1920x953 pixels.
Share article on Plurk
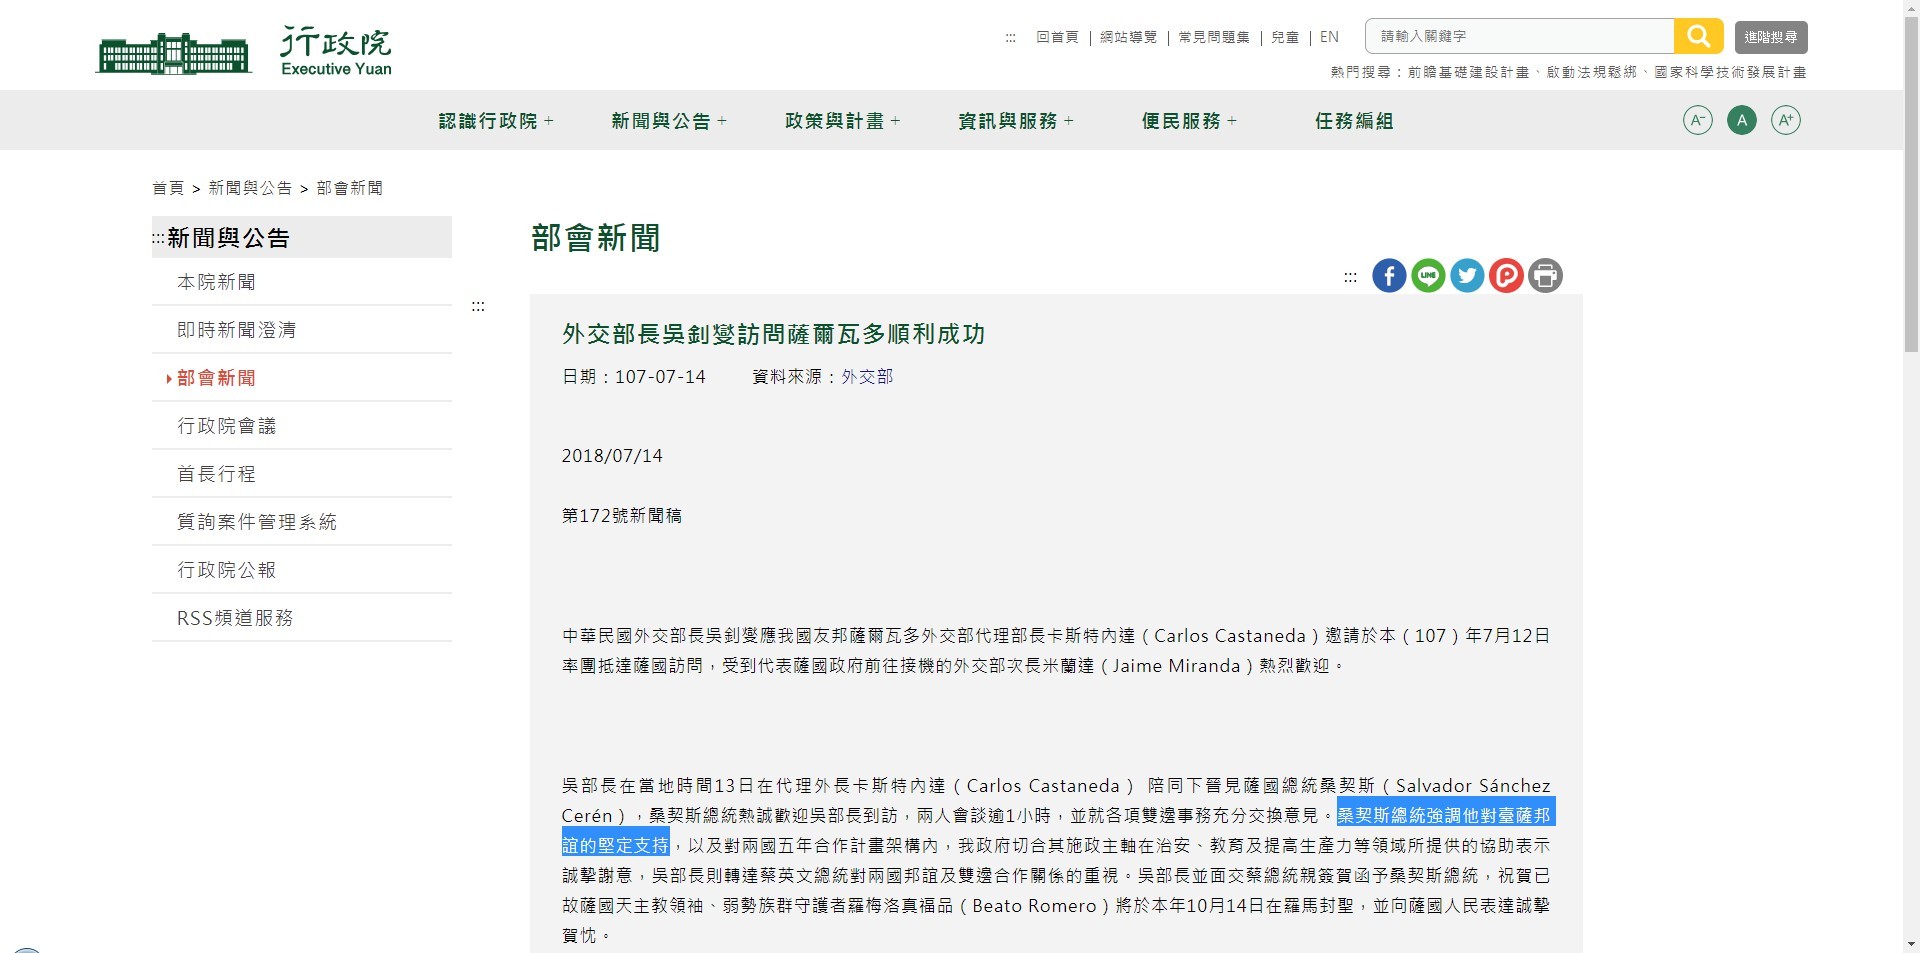(1506, 276)
